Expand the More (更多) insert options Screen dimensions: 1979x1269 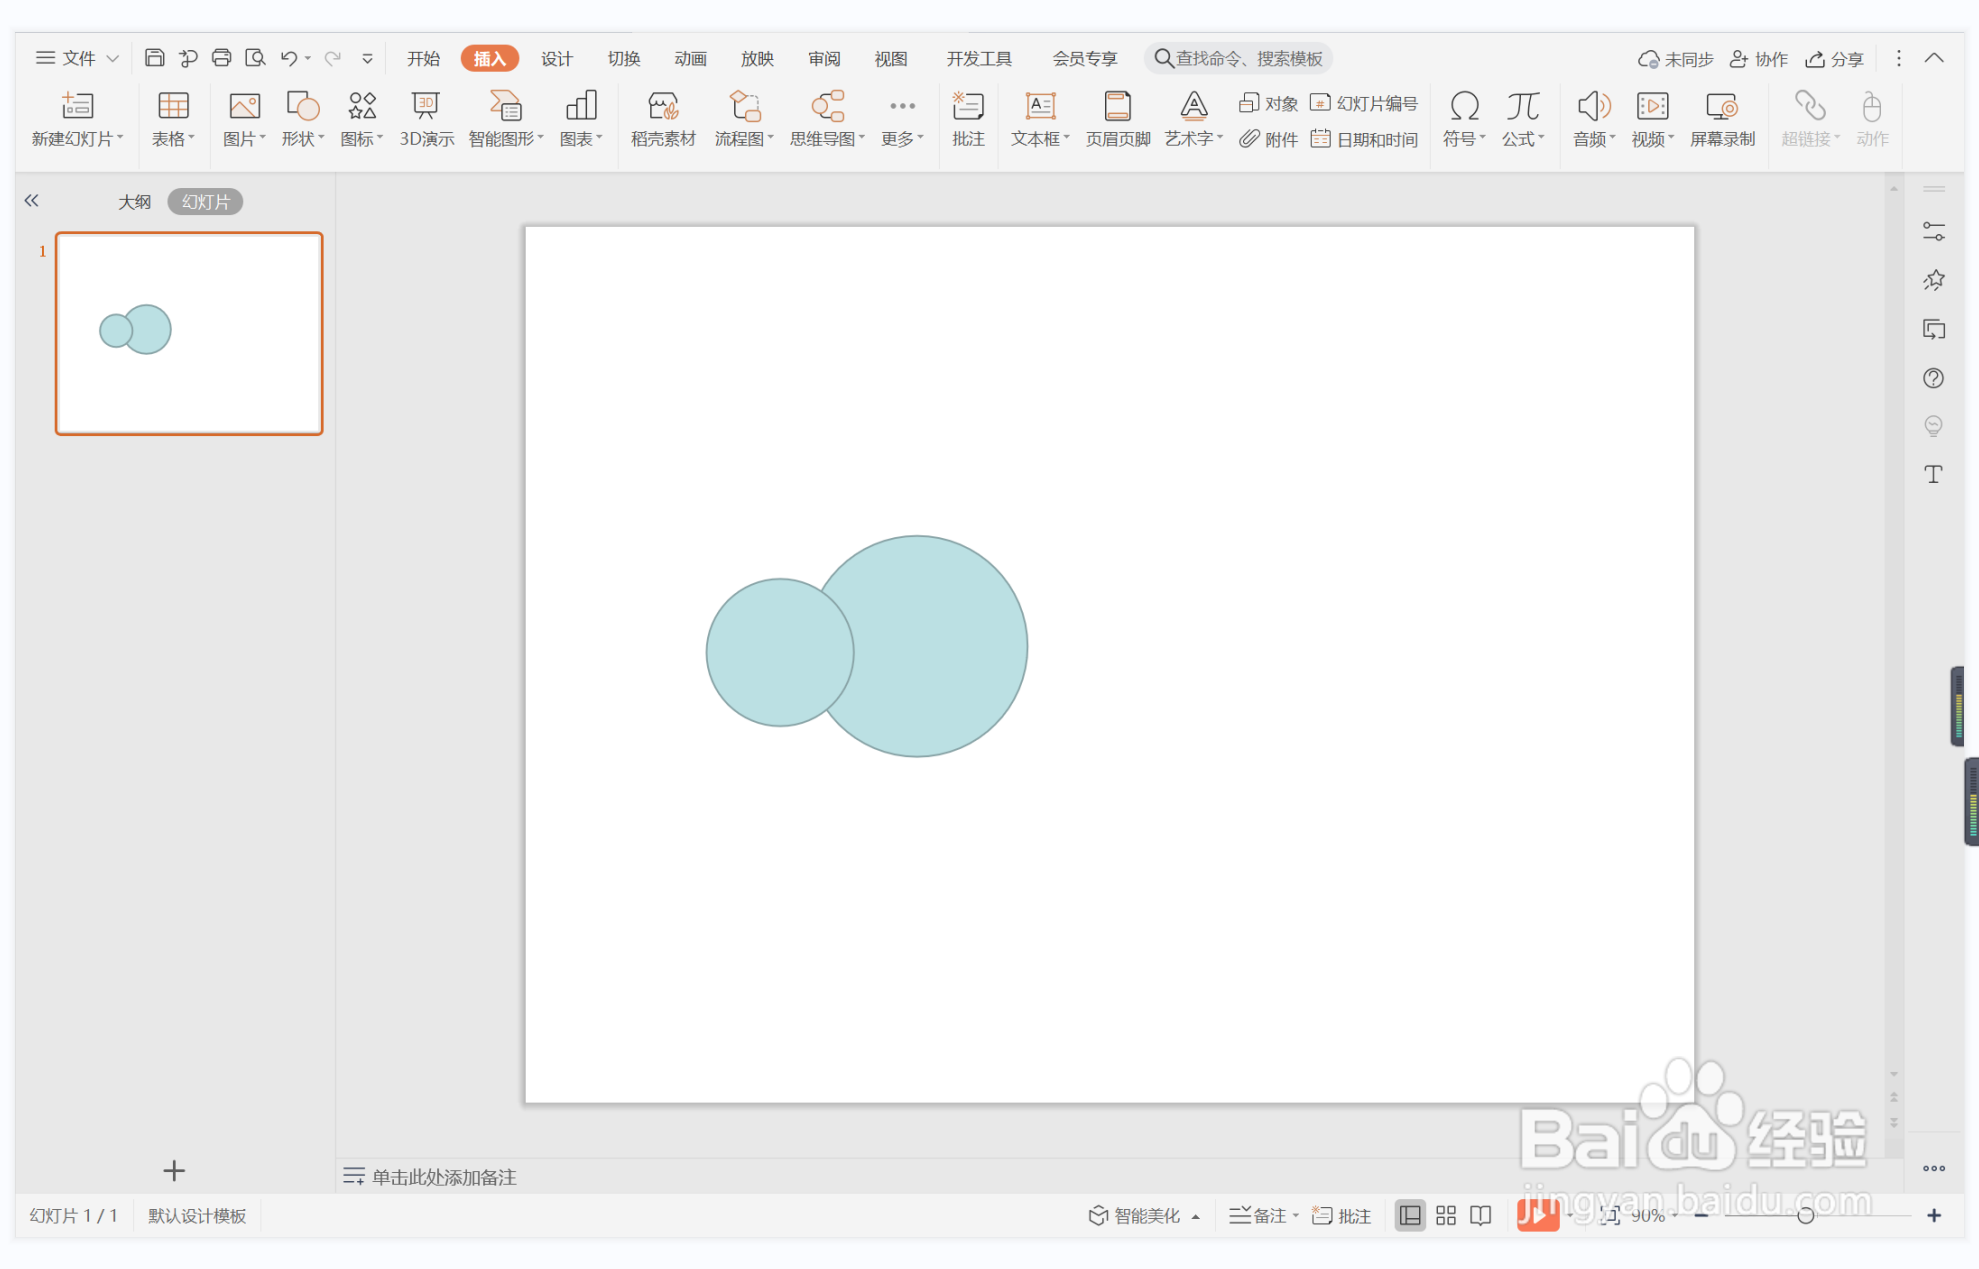coord(902,119)
